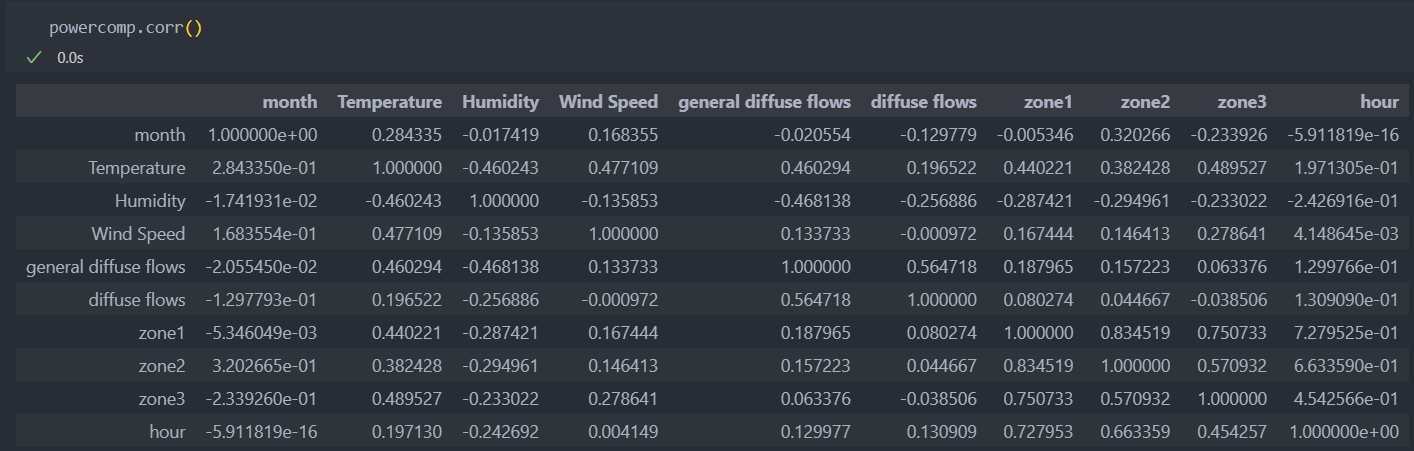
Task: Click the diffuse flows row label
Action: pyautogui.click(x=137, y=300)
